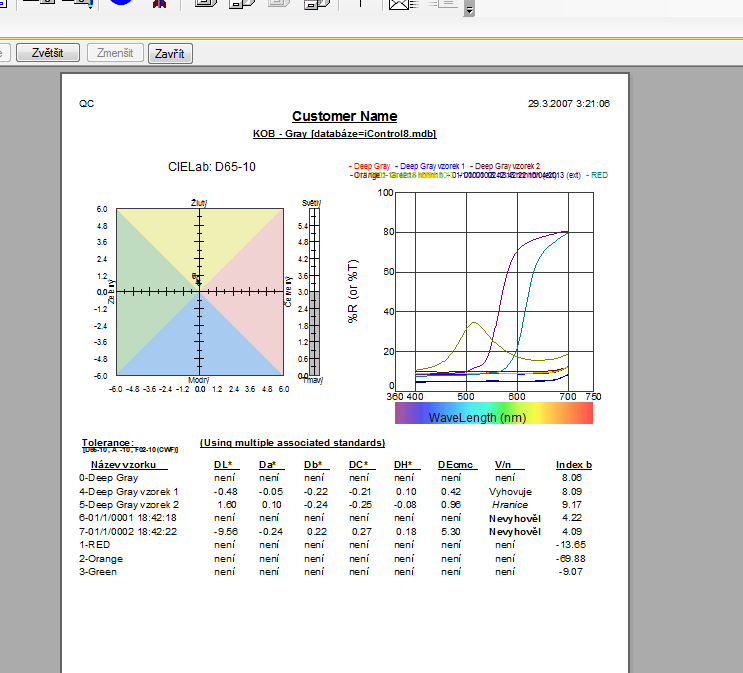Image resolution: width=743 pixels, height=673 pixels.
Task: Click Nevyhověl in the 18:42:18 row
Action: coord(515,518)
